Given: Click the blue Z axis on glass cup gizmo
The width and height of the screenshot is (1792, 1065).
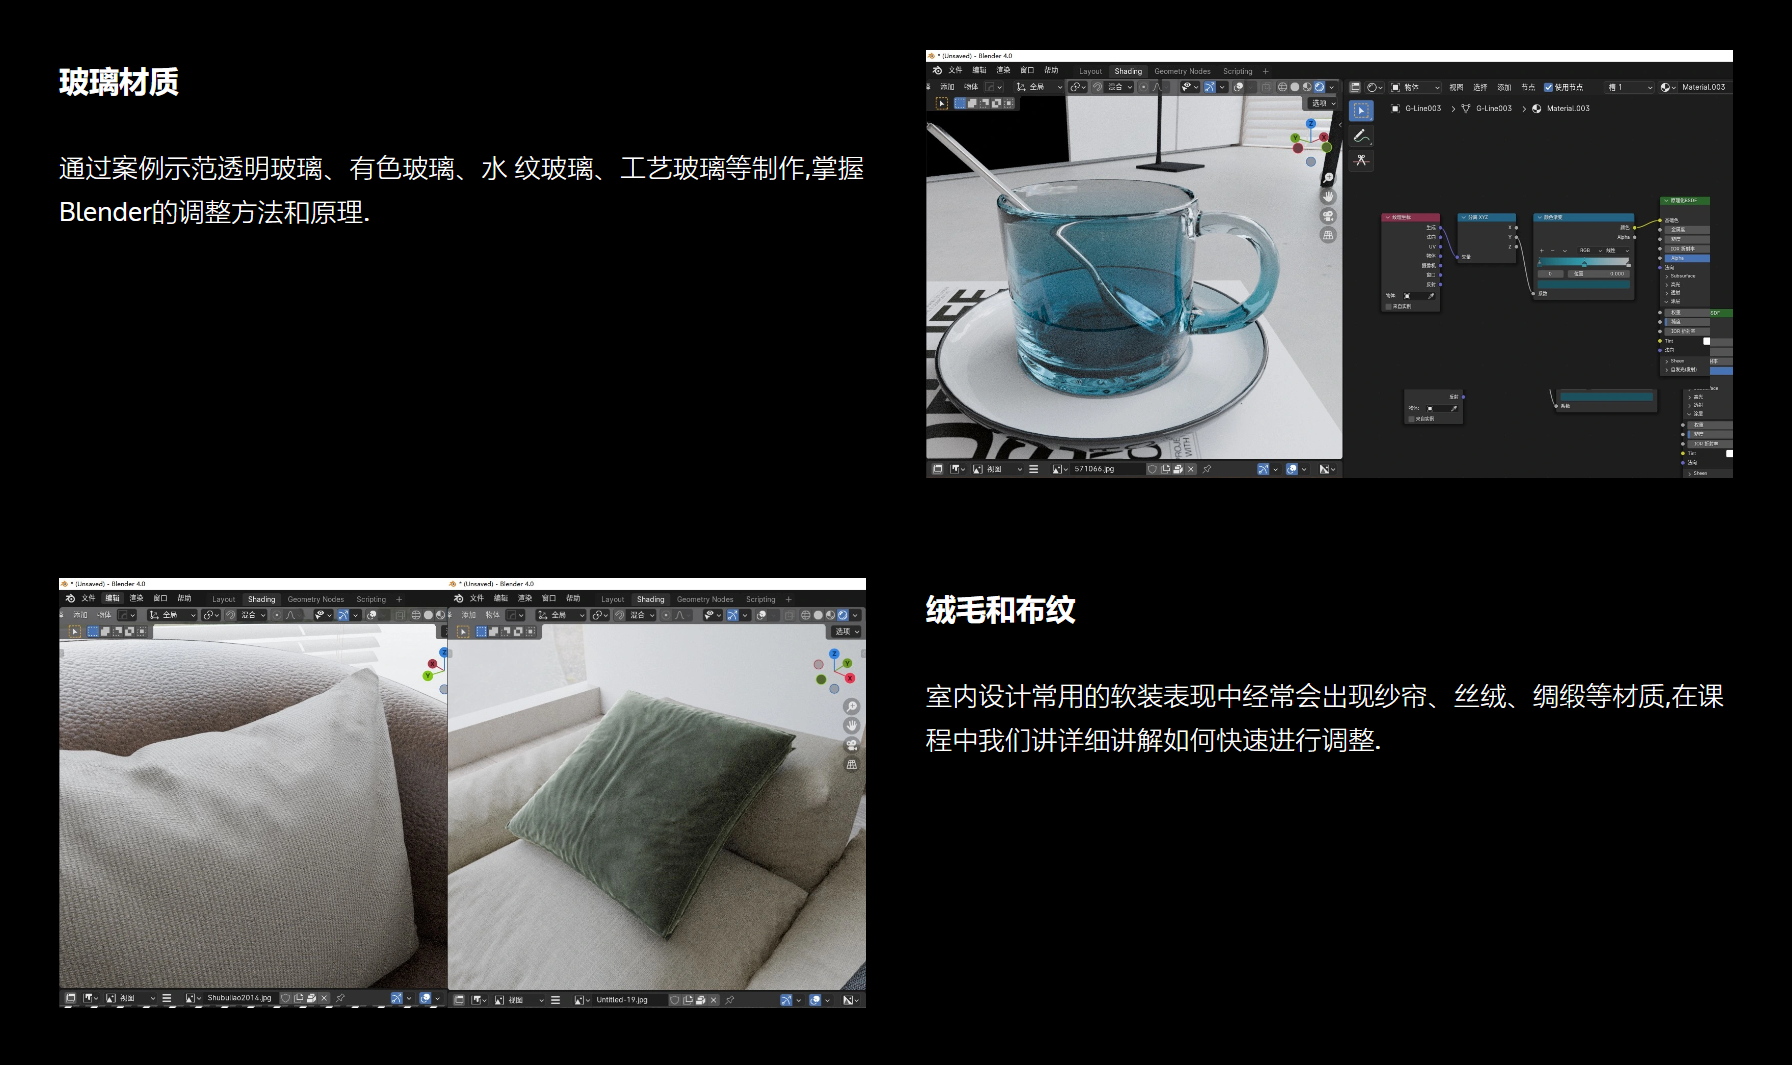Looking at the screenshot, I should point(1310,124).
